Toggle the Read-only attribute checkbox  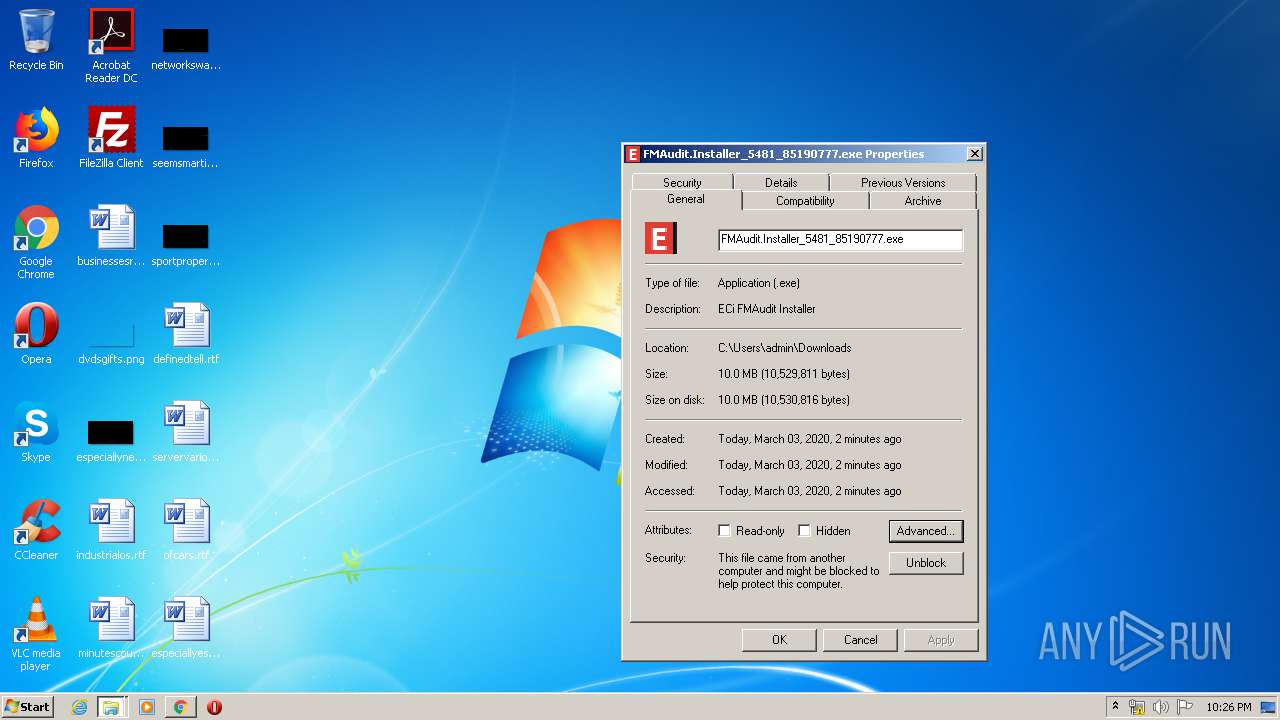tap(724, 531)
